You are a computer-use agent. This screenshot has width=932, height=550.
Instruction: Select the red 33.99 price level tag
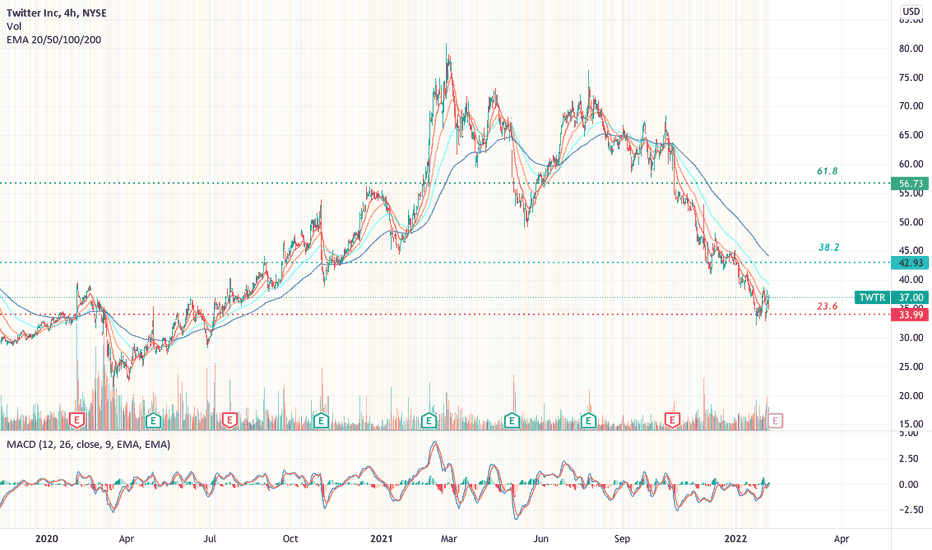coord(911,315)
